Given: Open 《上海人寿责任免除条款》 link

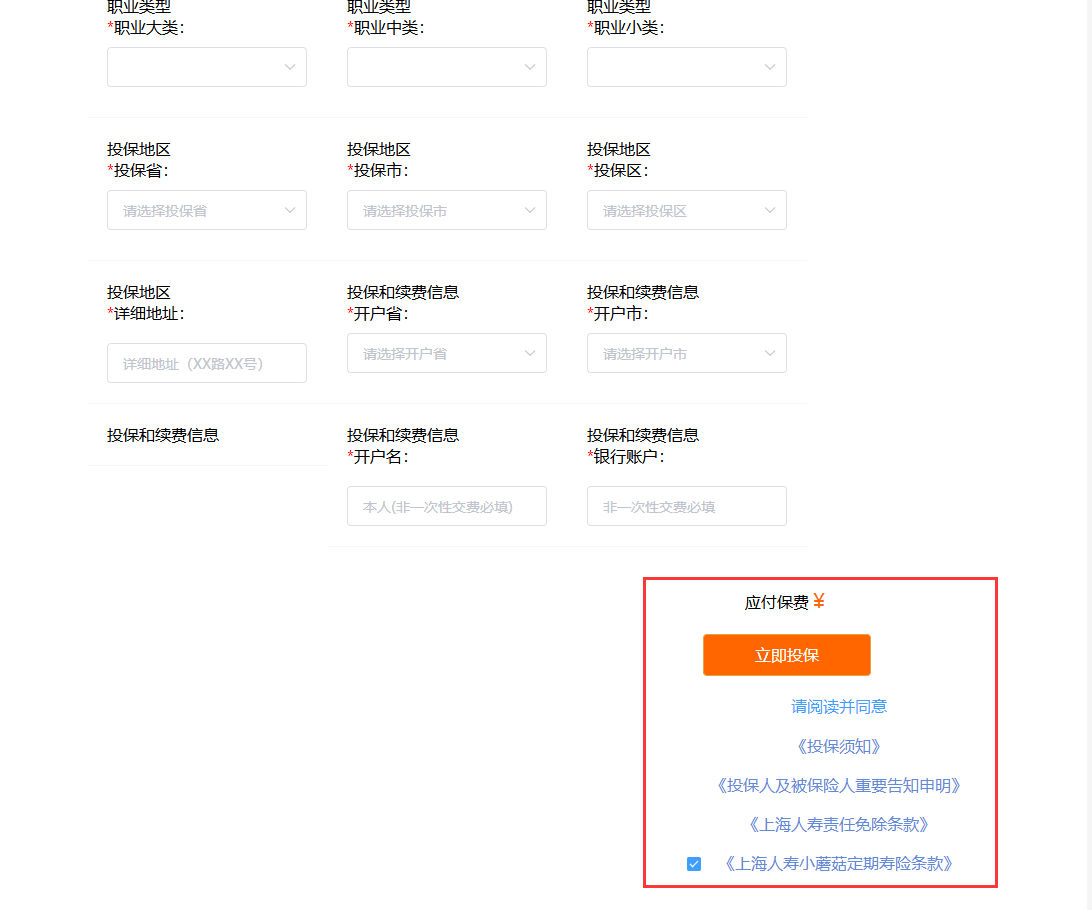Looking at the screenshot, I should click(x=838, y=825).
